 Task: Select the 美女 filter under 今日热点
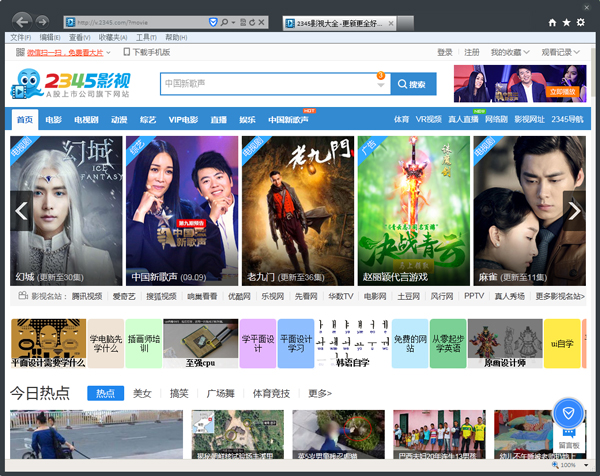coord(142,393)
